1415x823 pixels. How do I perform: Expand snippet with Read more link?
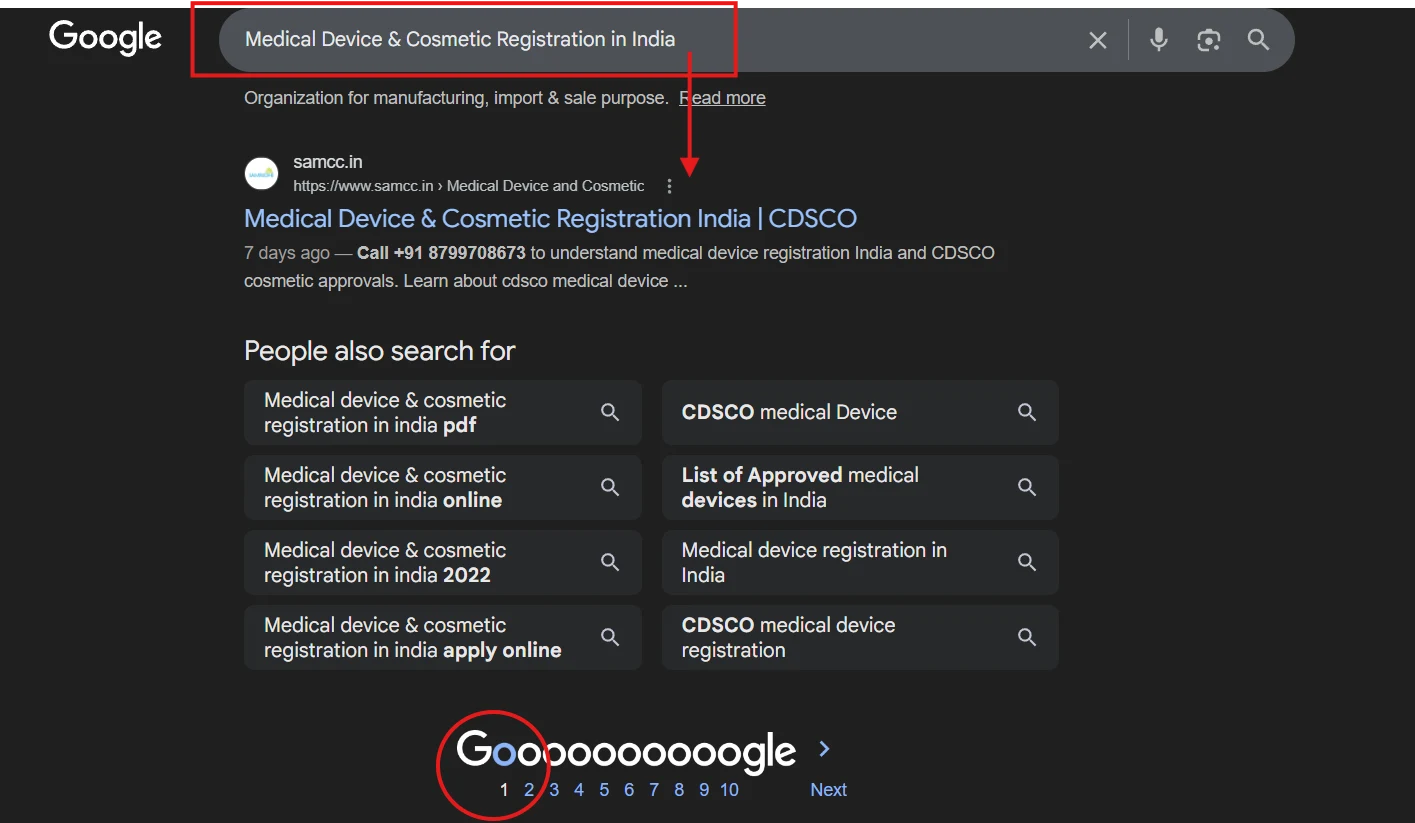click(x=722, y=98)
